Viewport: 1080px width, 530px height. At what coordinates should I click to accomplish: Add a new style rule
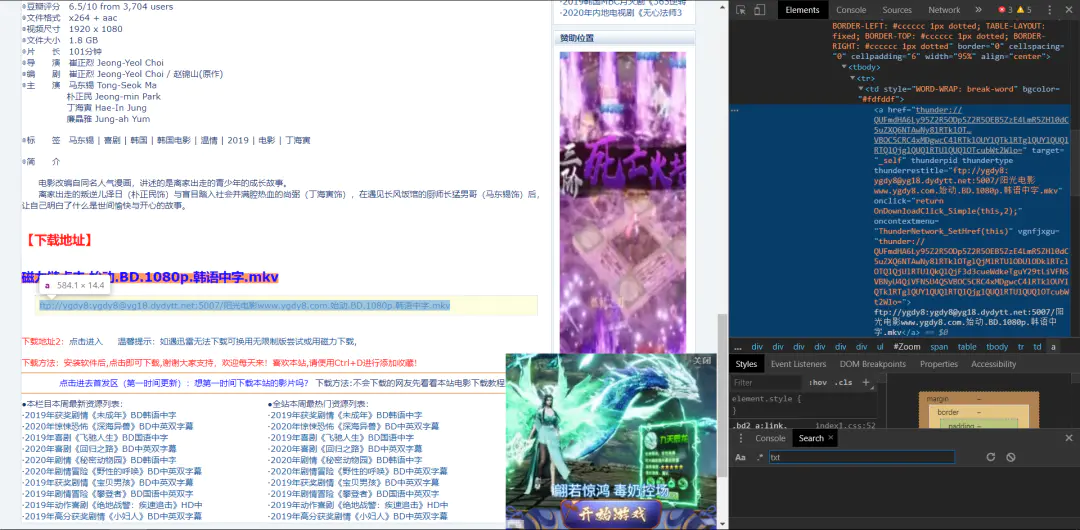(866, 383)
